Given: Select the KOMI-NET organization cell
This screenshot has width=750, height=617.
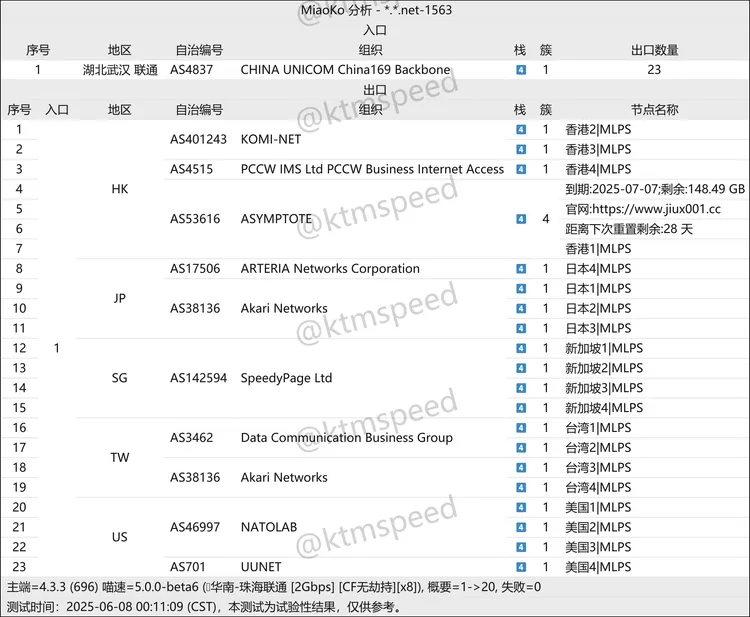Looking at the screenshot, I should [270, 139].
